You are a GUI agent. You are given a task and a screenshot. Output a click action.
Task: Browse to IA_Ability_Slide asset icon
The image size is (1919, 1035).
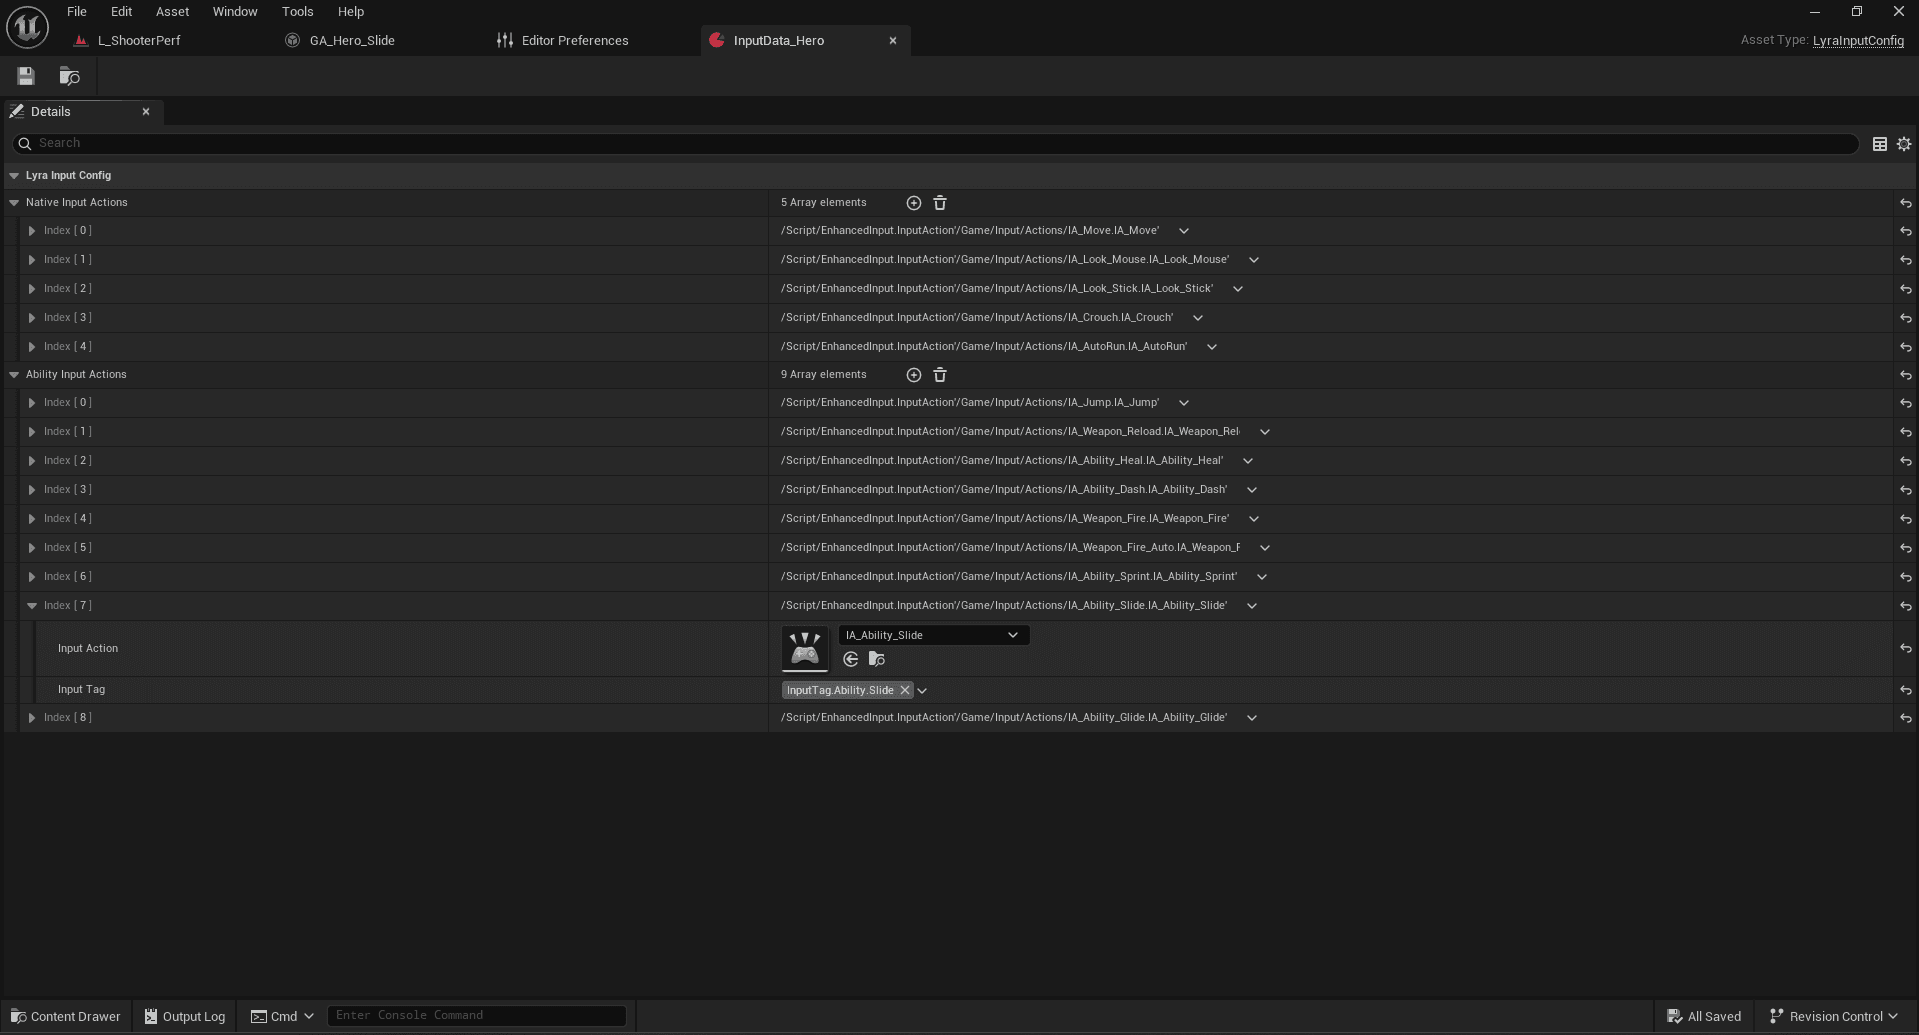[877, 659]
